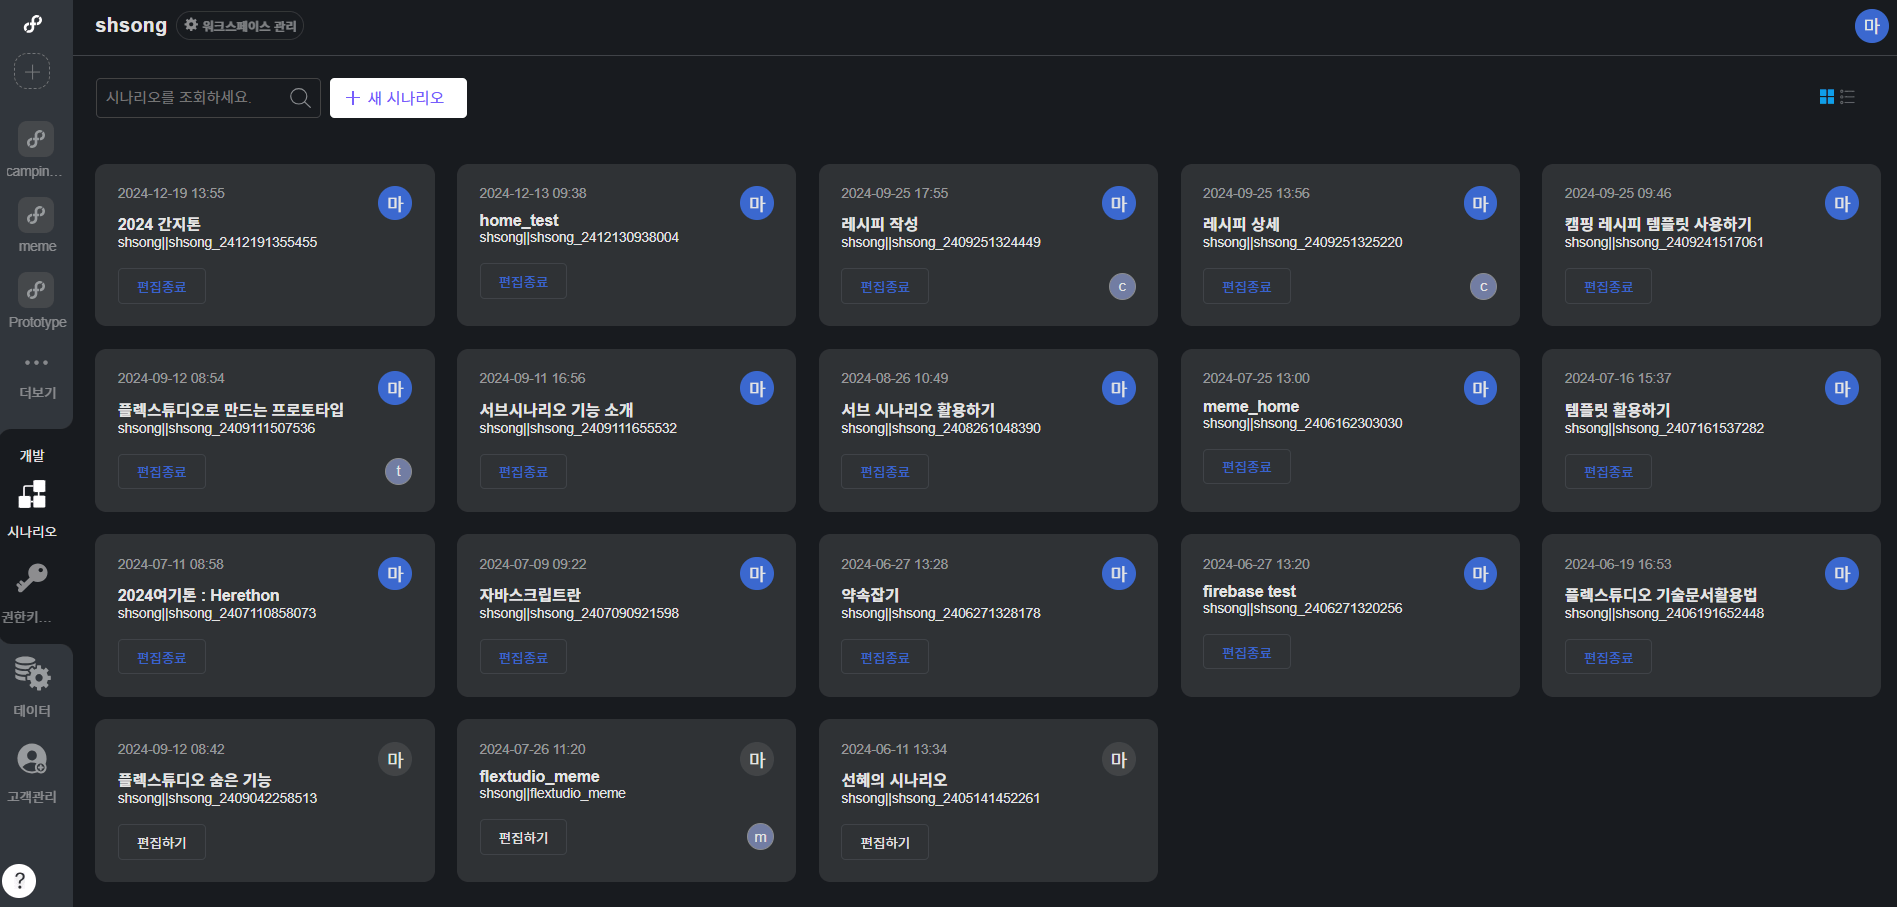This screenshot has width=1897, height=907.
Task: Select ID shsong||shsong_2406191652448
Action: click(x=1664, y=613)
